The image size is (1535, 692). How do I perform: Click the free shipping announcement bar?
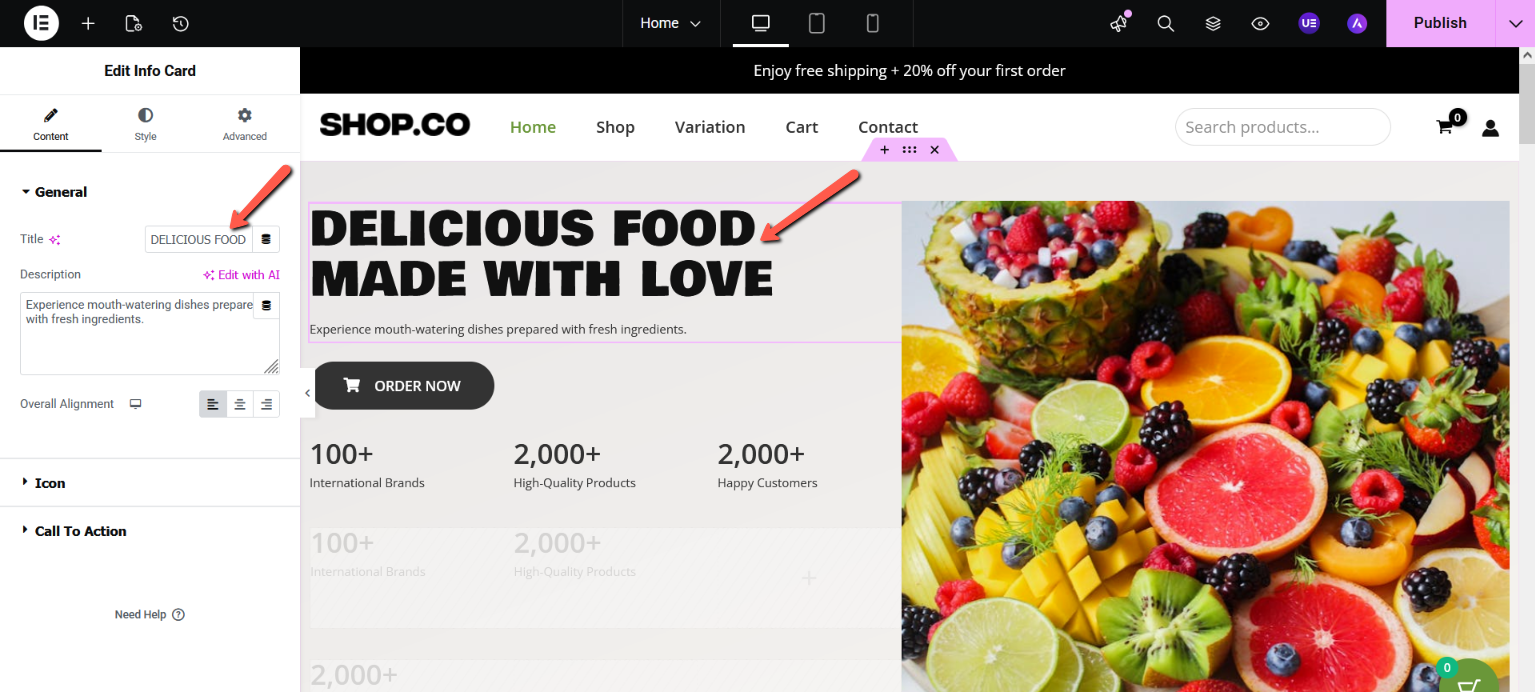point(909,70)
